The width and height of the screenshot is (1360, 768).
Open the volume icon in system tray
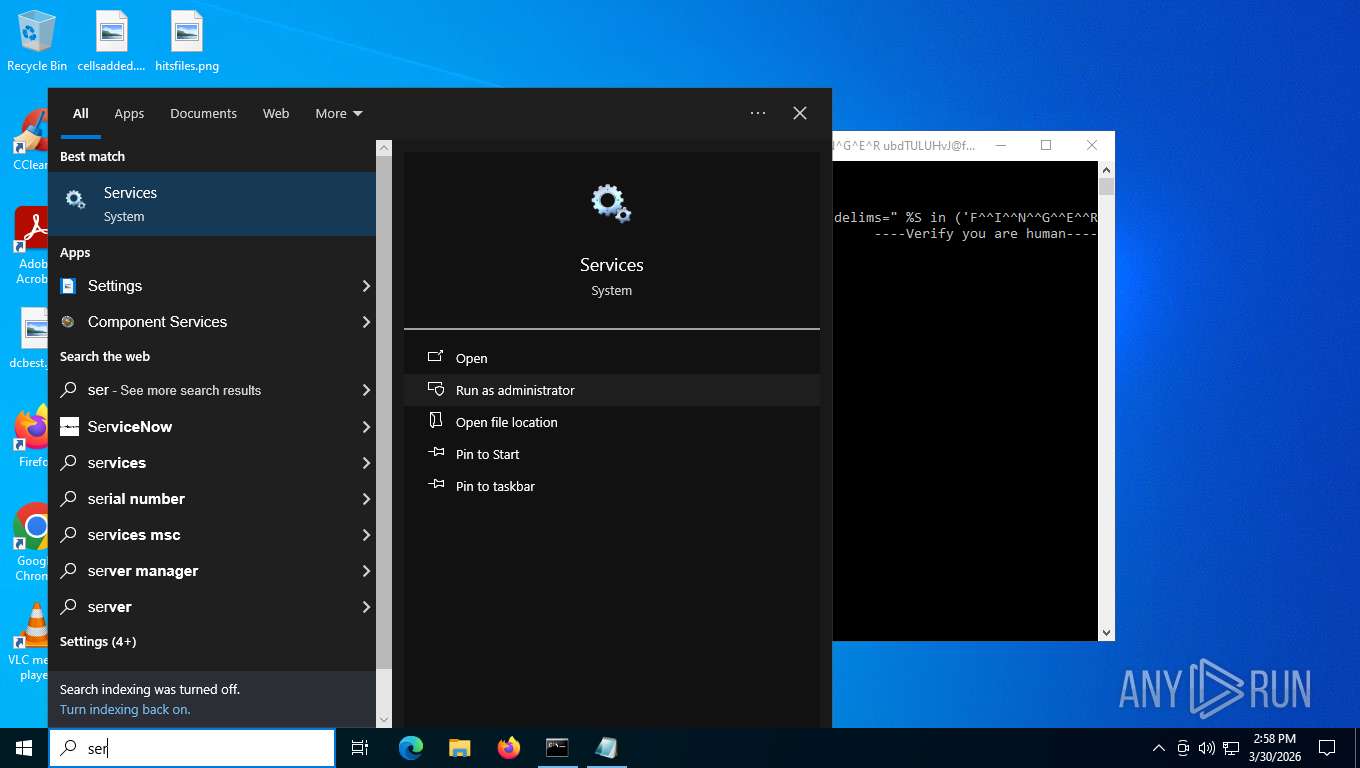click(x=1206, y=748)
